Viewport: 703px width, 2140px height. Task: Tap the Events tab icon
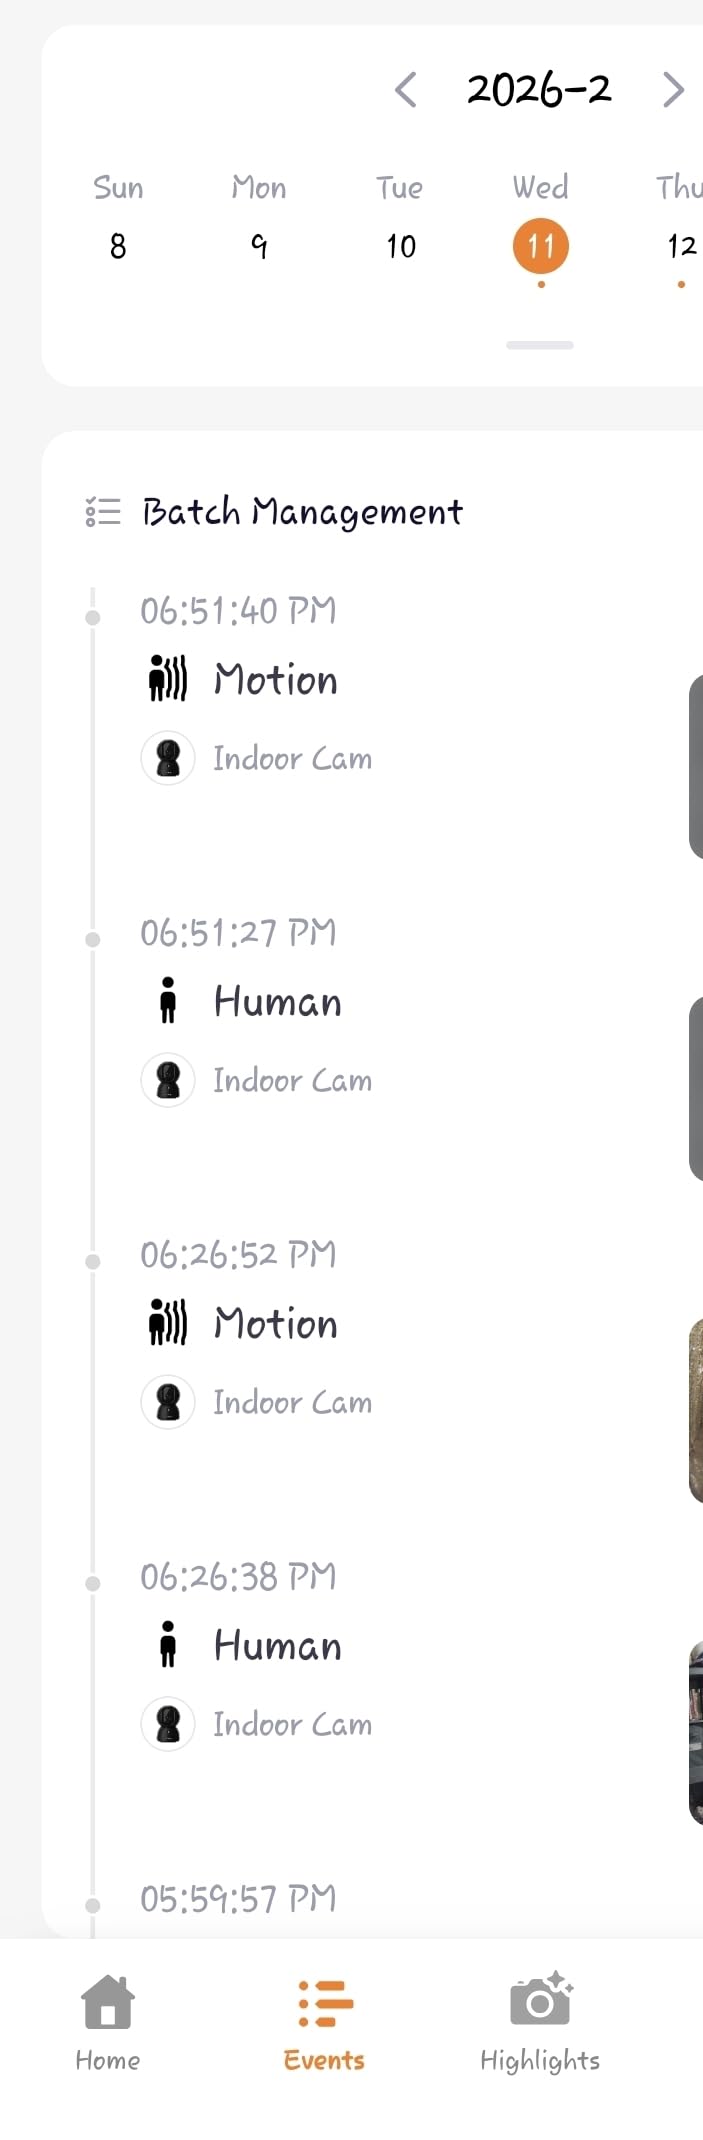(325, 2004)
